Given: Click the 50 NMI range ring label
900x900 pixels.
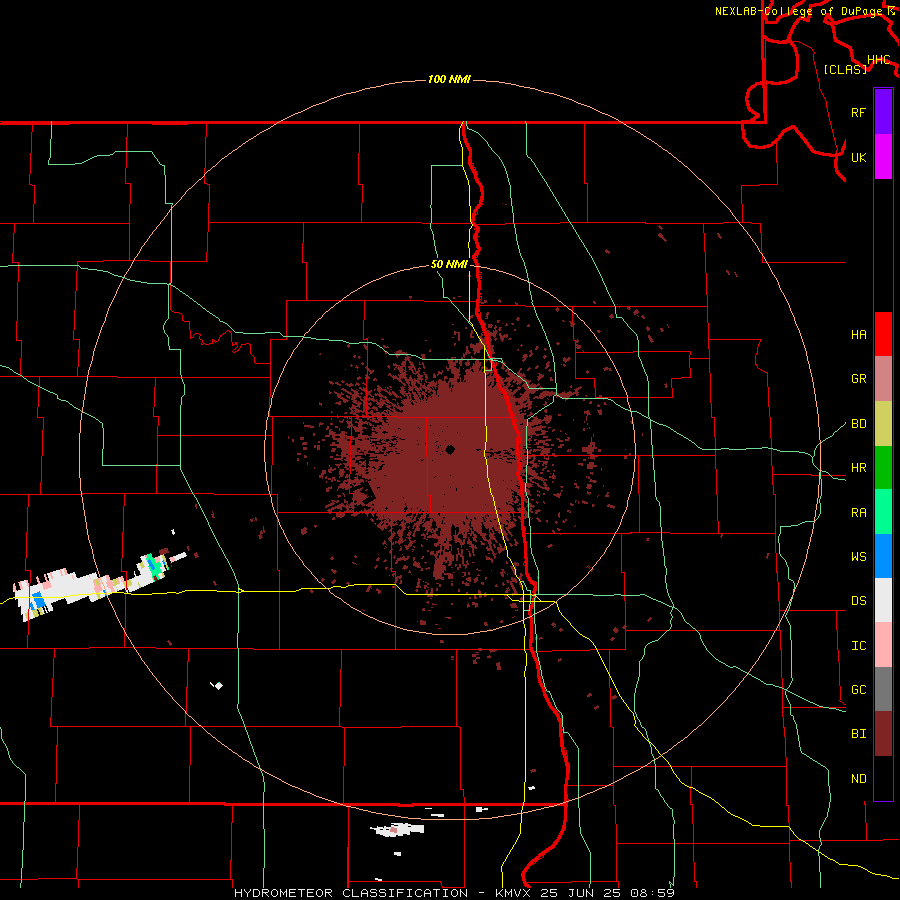Looking at the screenshot, I should point(449,265).
